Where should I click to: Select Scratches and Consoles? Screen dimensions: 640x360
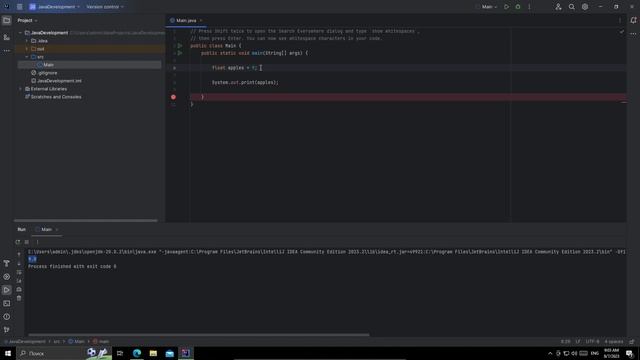(x=56, y=97)
